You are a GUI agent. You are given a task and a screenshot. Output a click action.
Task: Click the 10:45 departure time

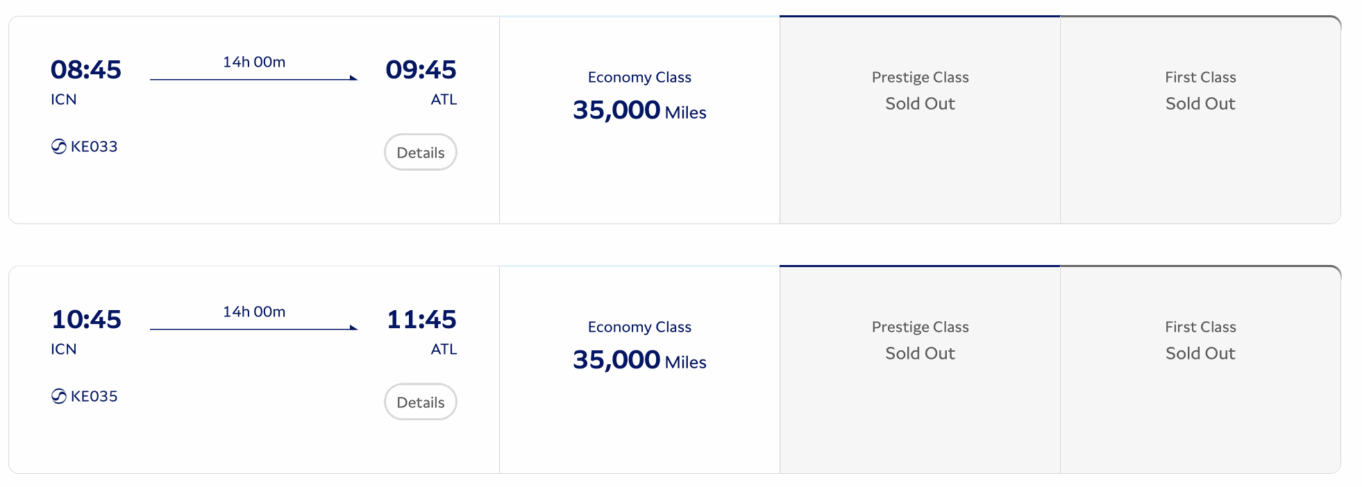[x=86, y=320]
